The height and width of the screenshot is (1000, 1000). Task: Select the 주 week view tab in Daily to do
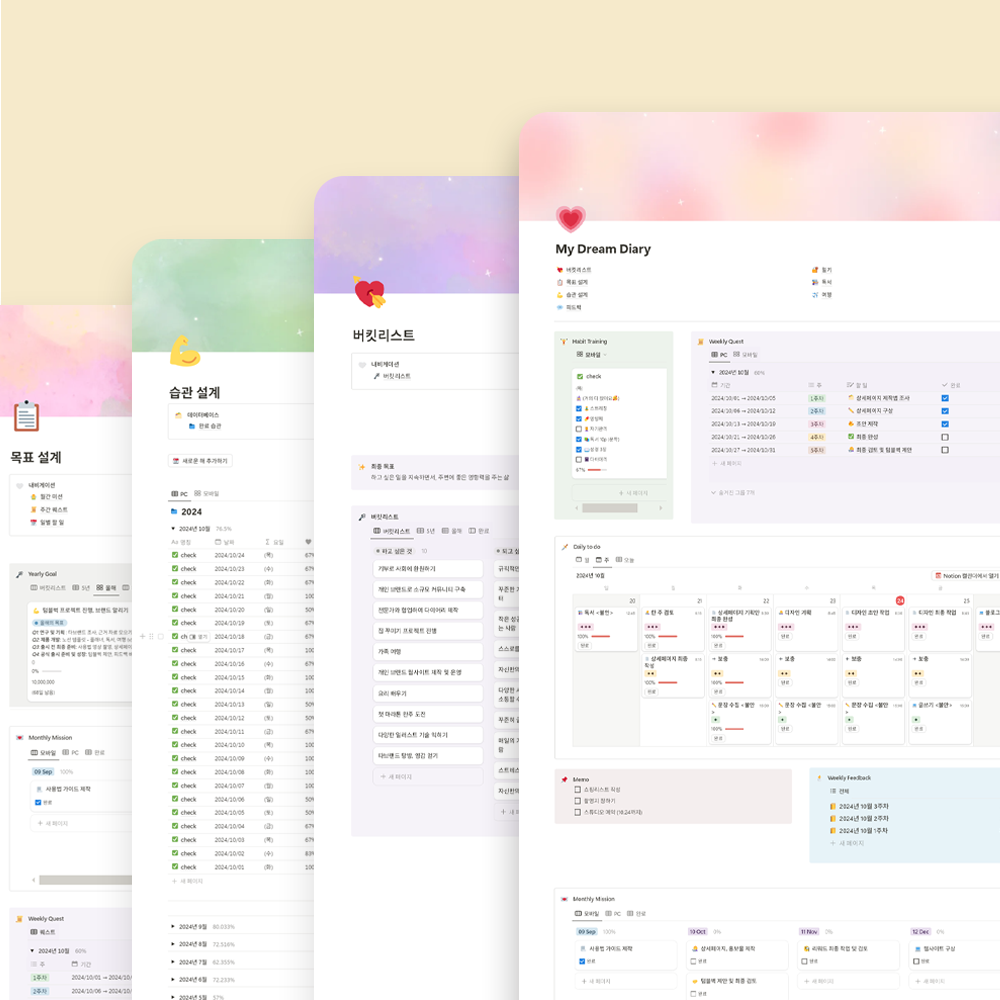click(x=603, y=560)
